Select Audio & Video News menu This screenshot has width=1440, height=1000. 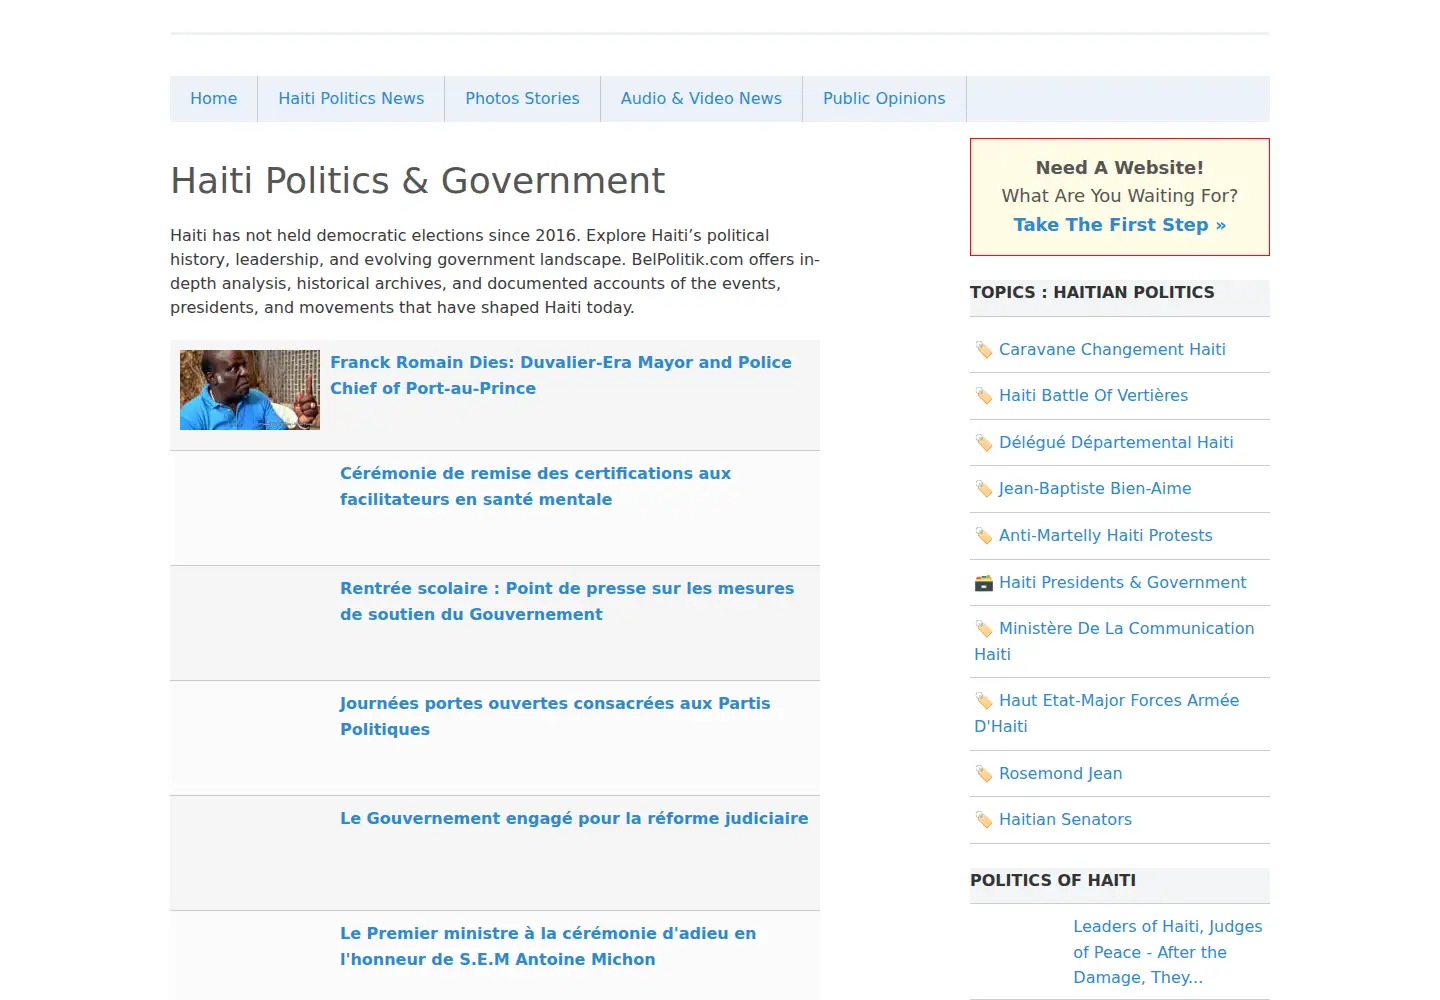[701, 99]
